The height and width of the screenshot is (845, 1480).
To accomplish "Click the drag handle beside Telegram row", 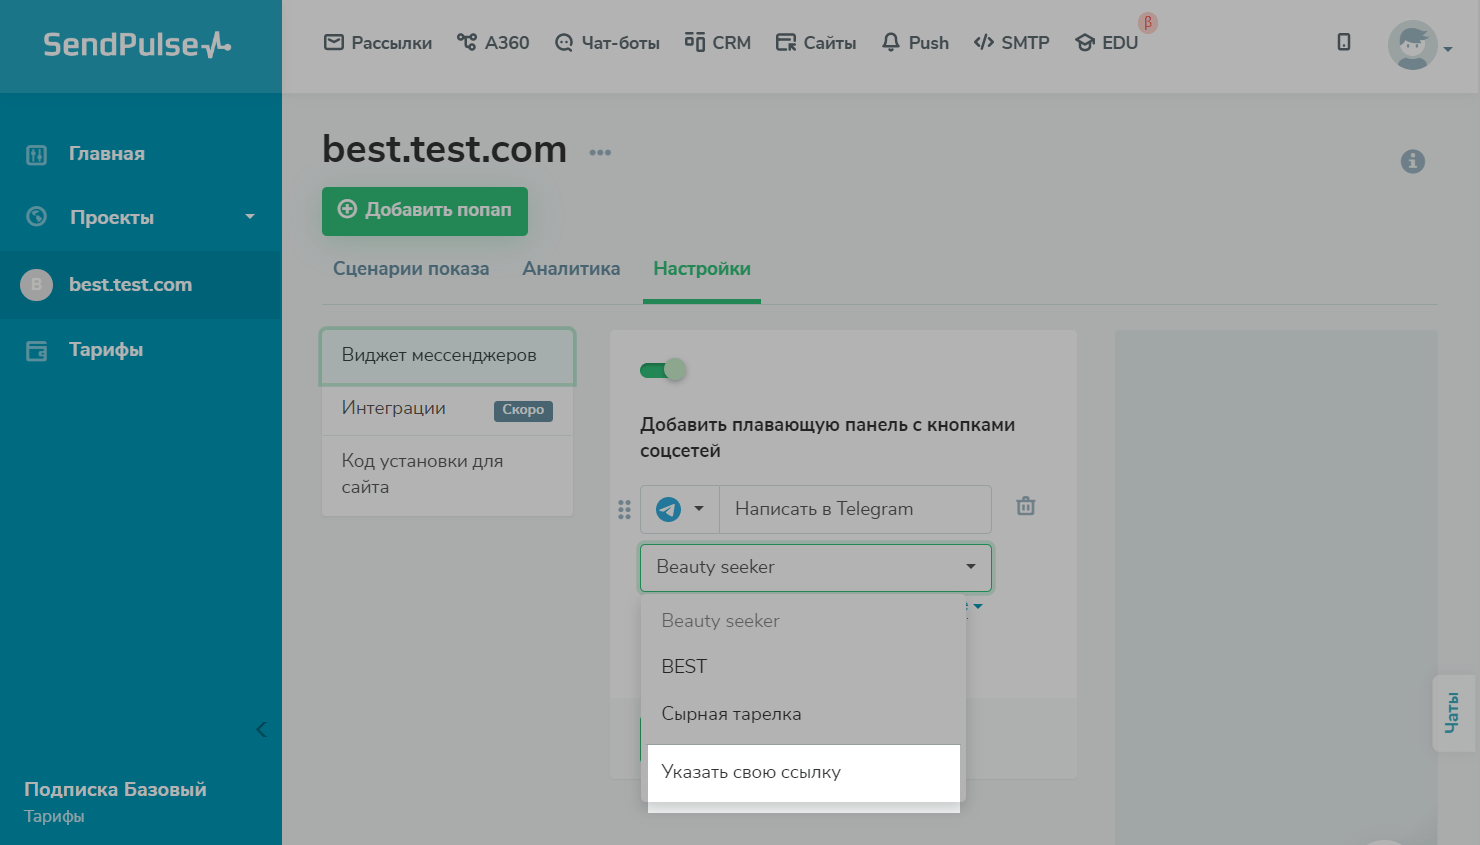I will pyautogui.click(x=624, y=510).
